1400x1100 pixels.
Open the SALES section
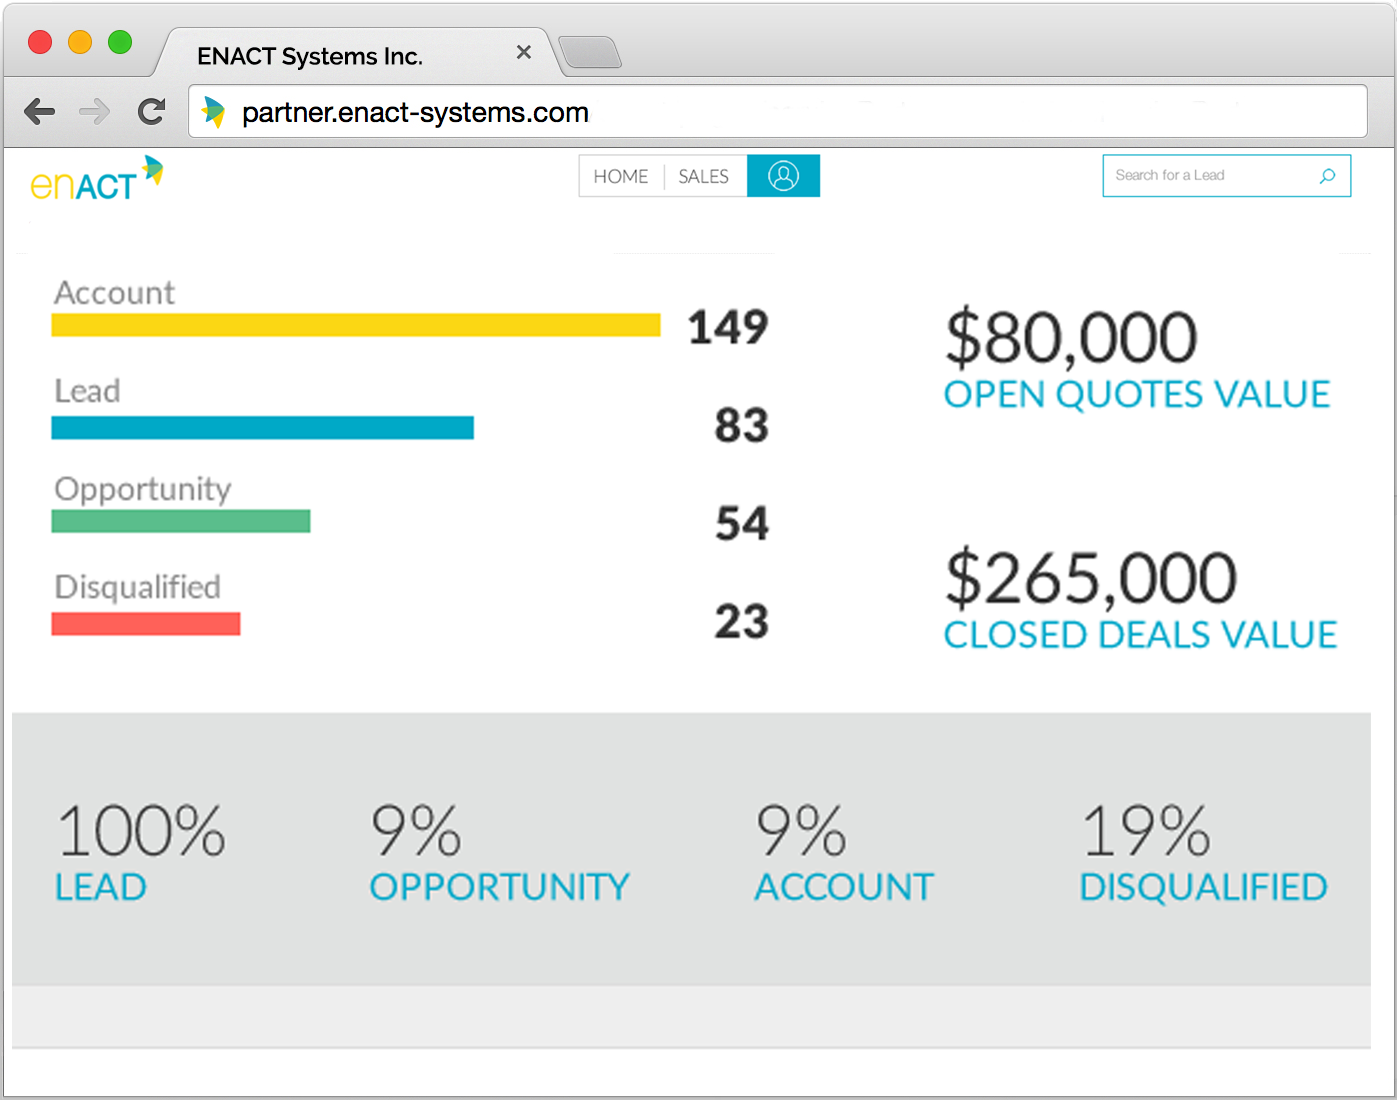[703, 175]
